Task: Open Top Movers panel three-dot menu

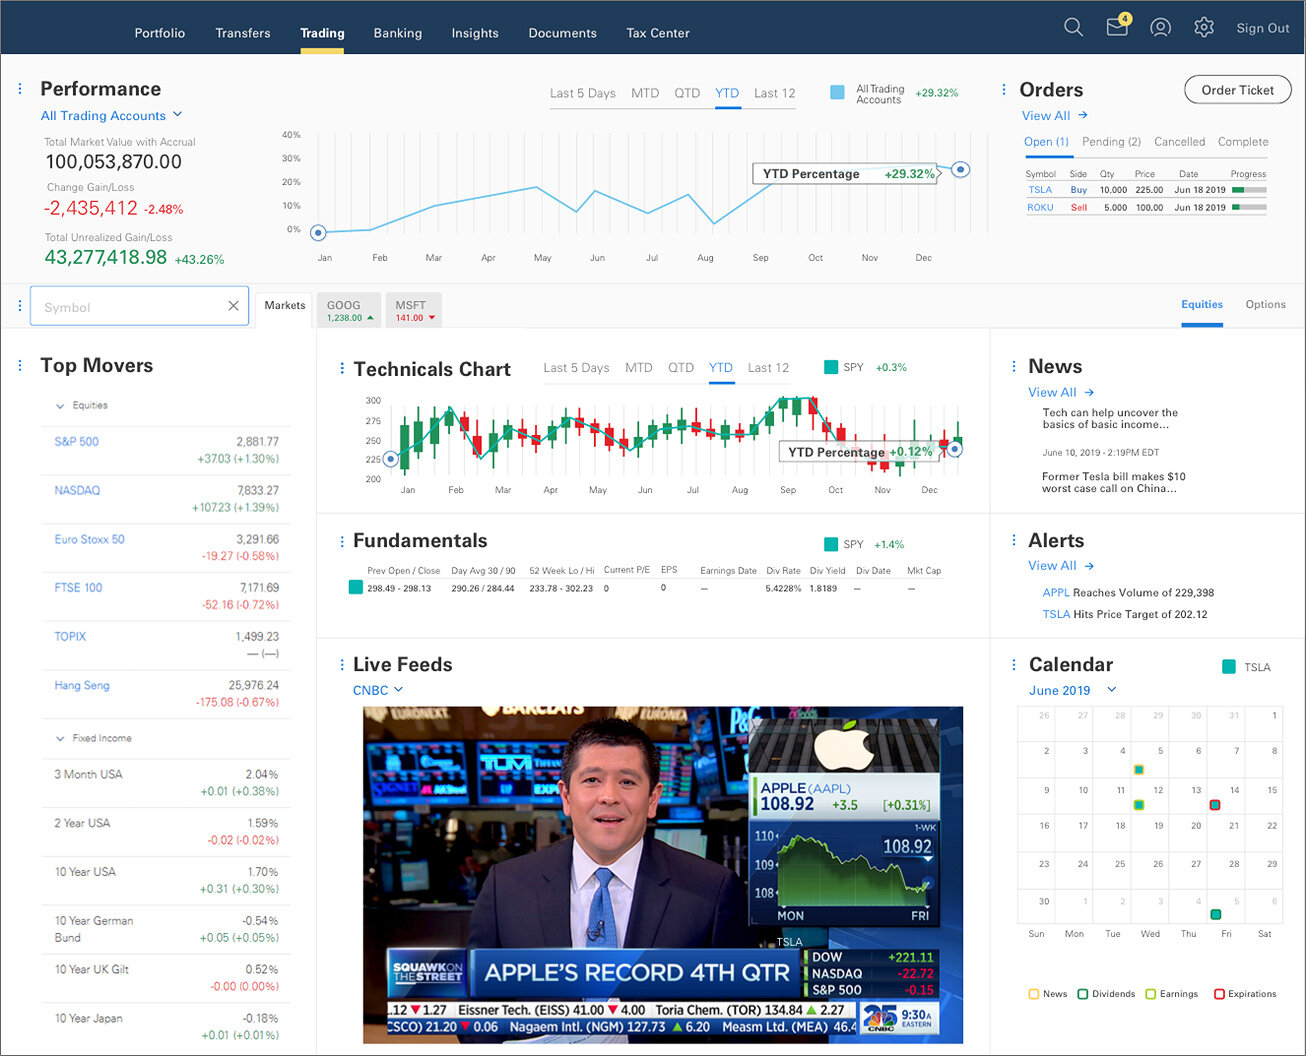Action: coord(20,366)
